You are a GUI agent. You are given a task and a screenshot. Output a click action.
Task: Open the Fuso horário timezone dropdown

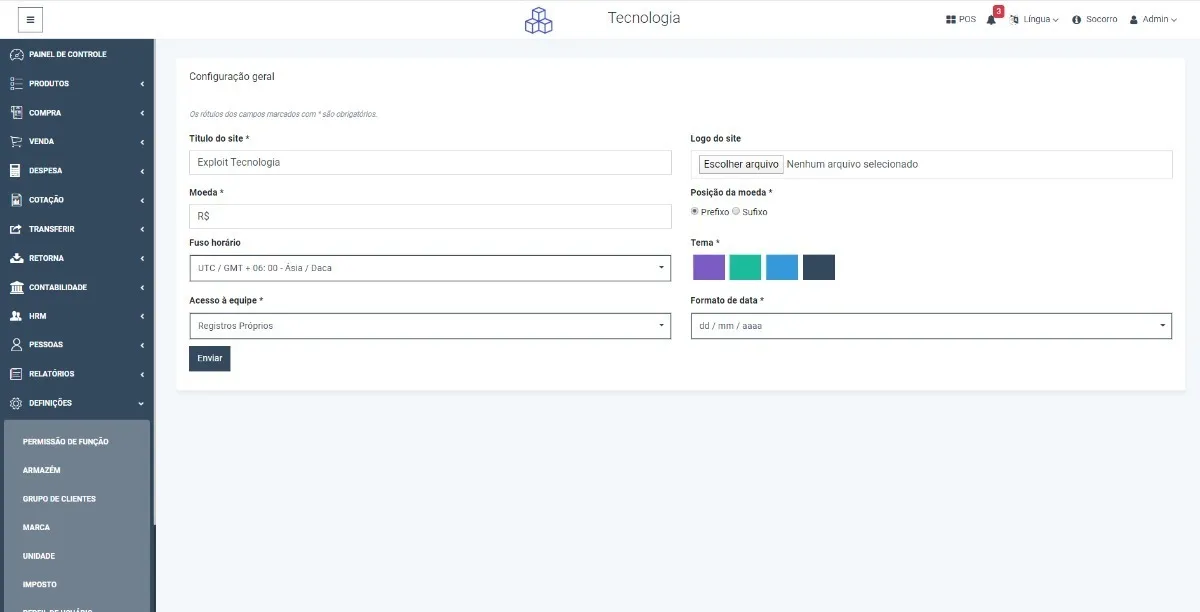click(430, 268)
